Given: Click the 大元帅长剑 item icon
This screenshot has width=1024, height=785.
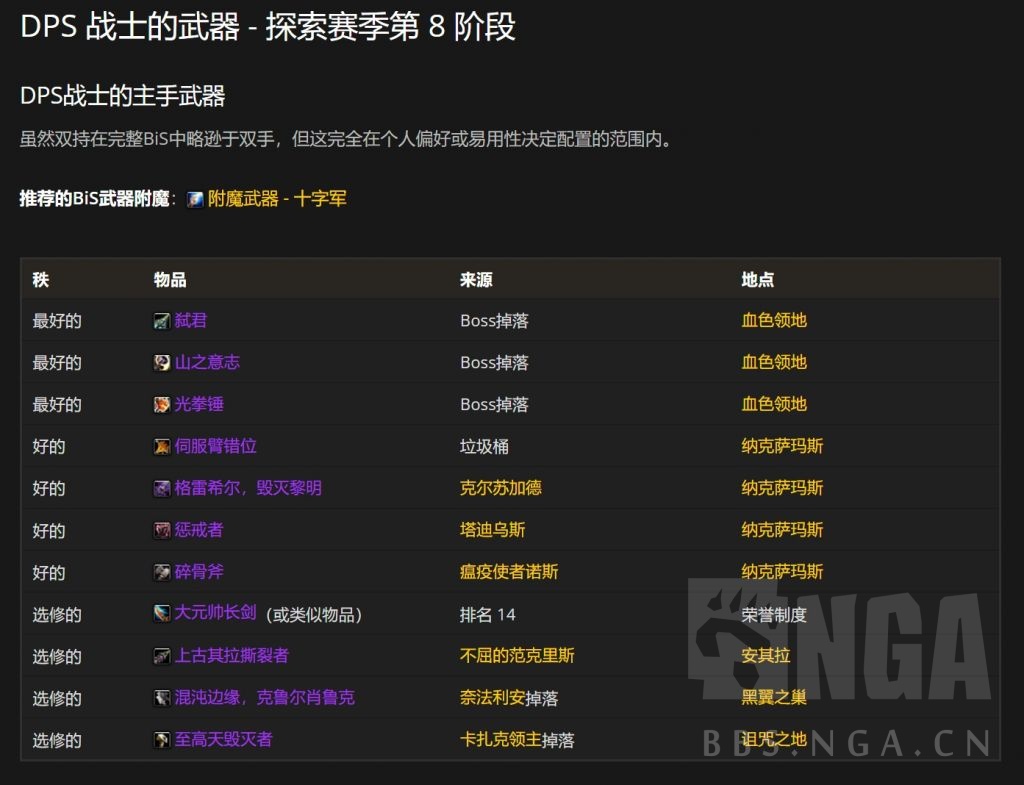Looking at the screenshot, I should coord(162,614).
